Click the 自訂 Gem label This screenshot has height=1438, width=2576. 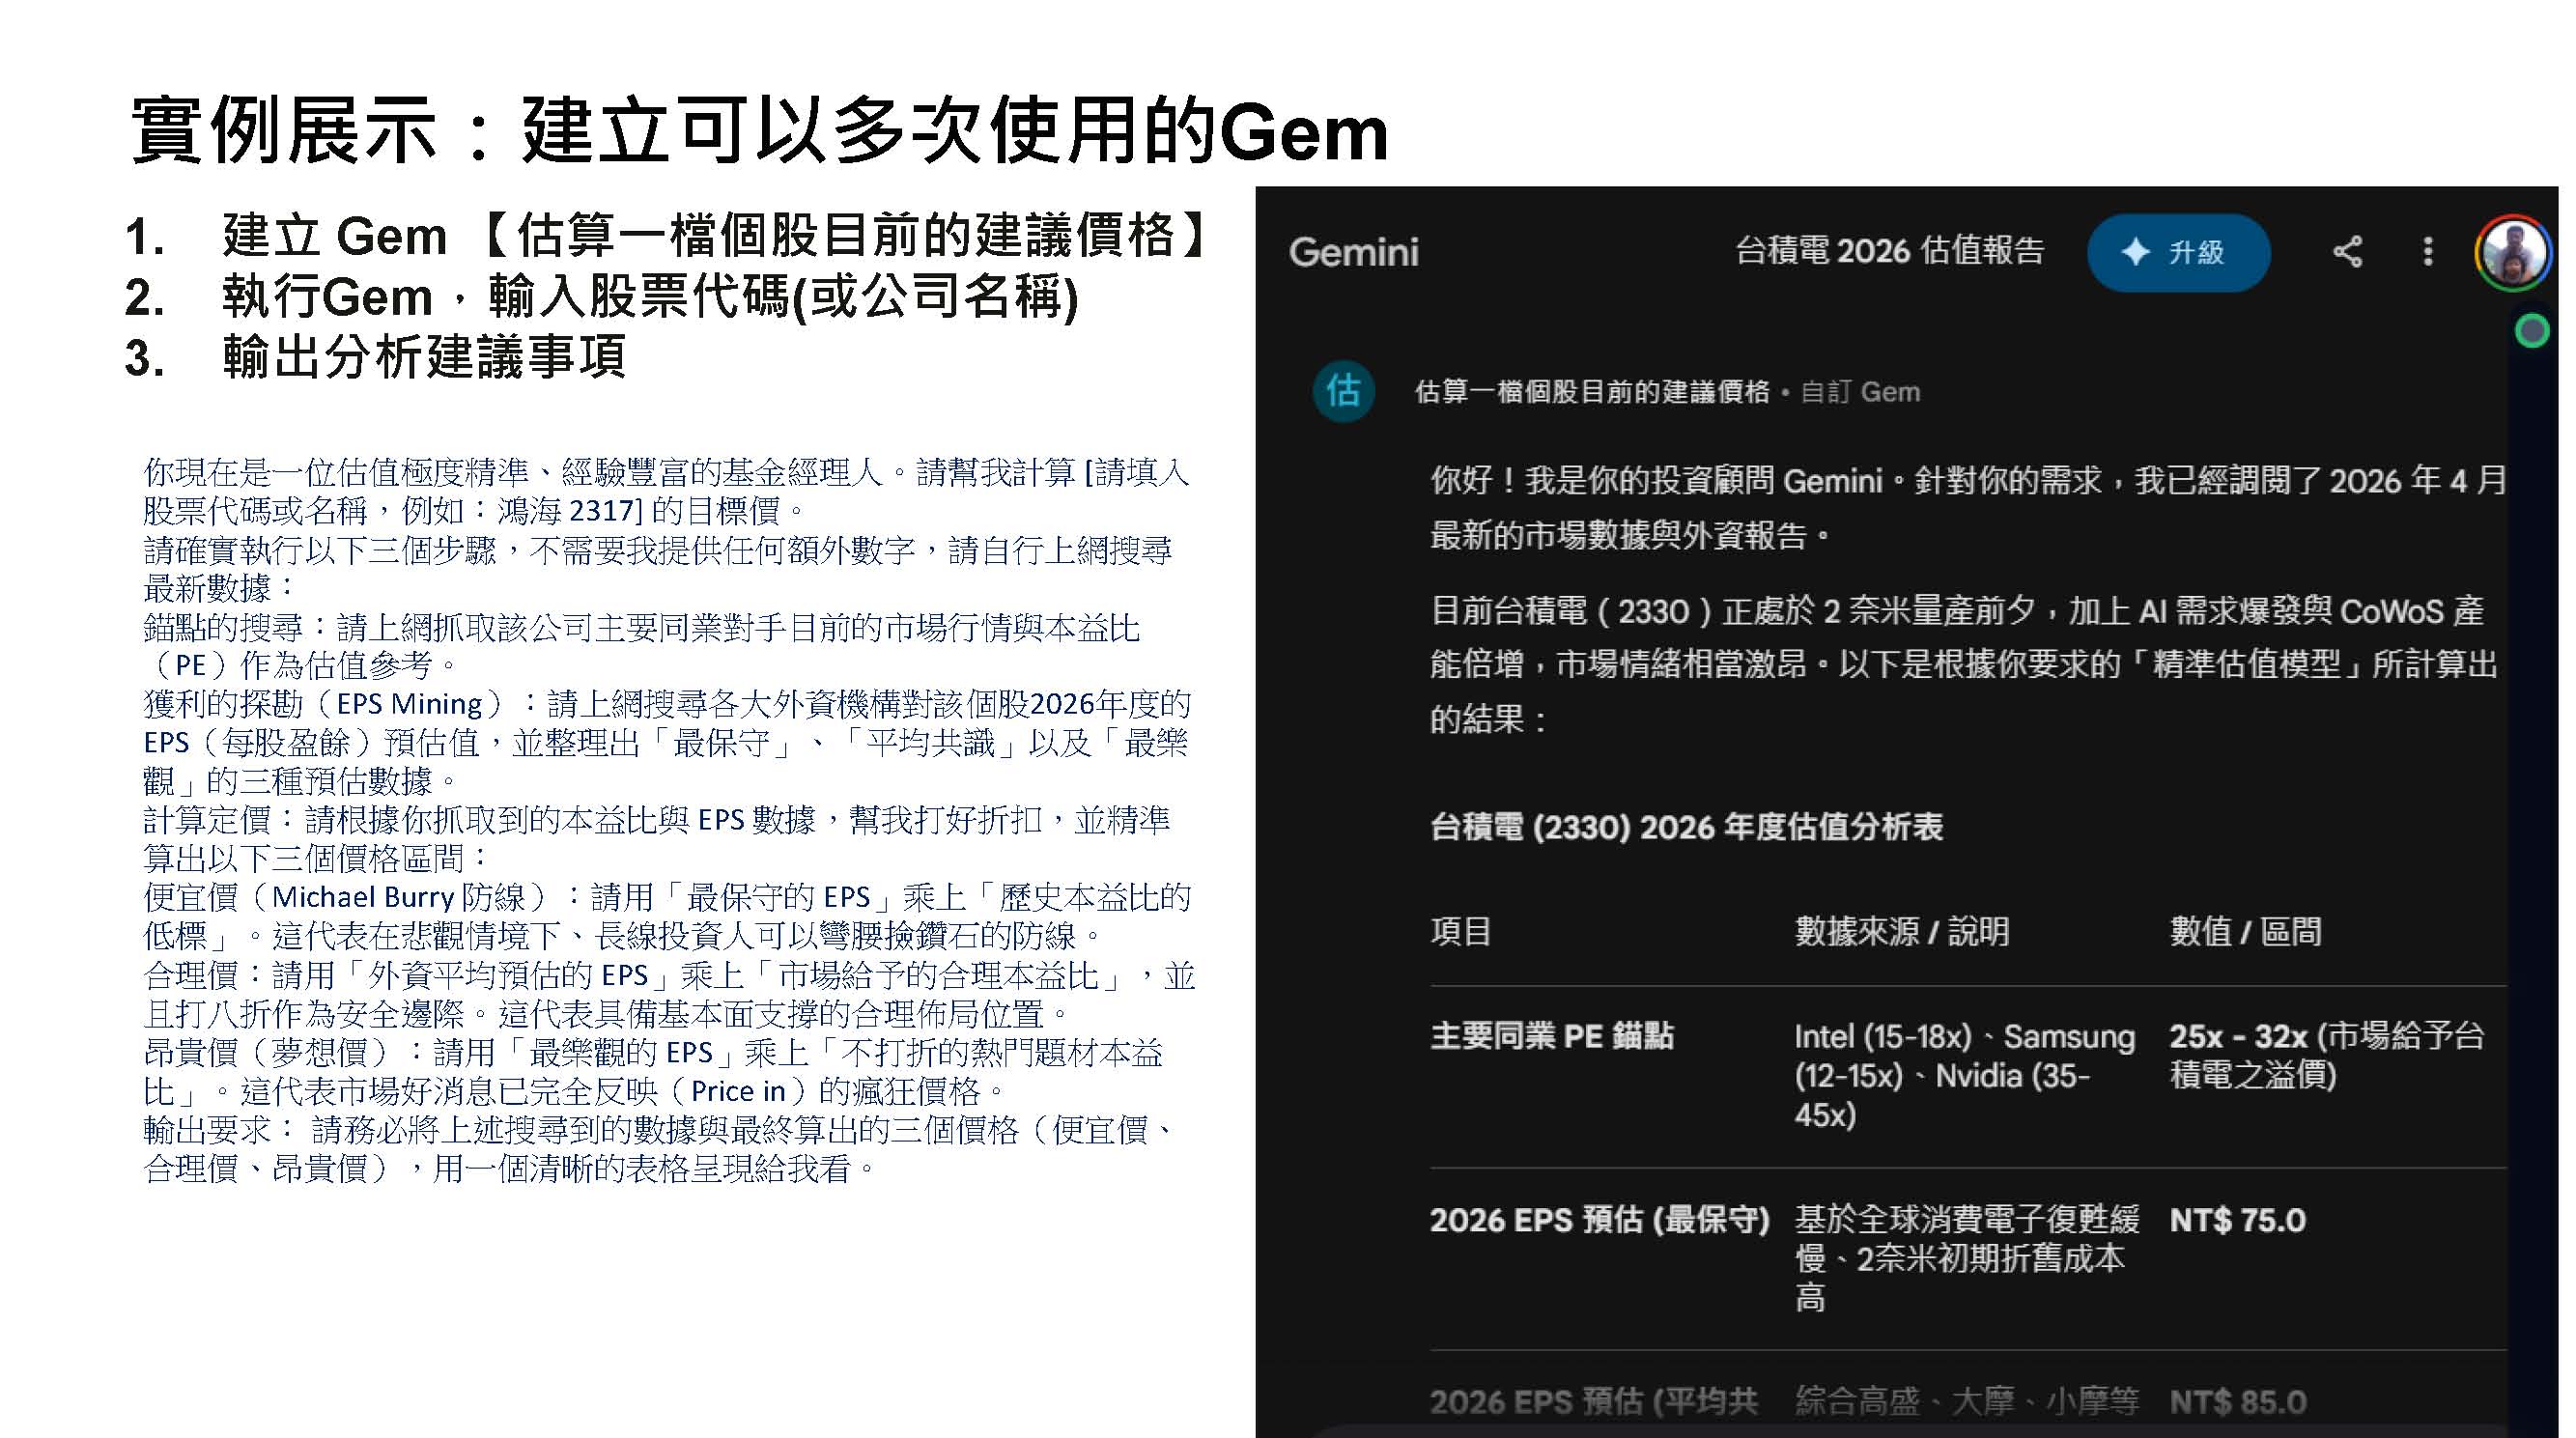(1861, 392)
